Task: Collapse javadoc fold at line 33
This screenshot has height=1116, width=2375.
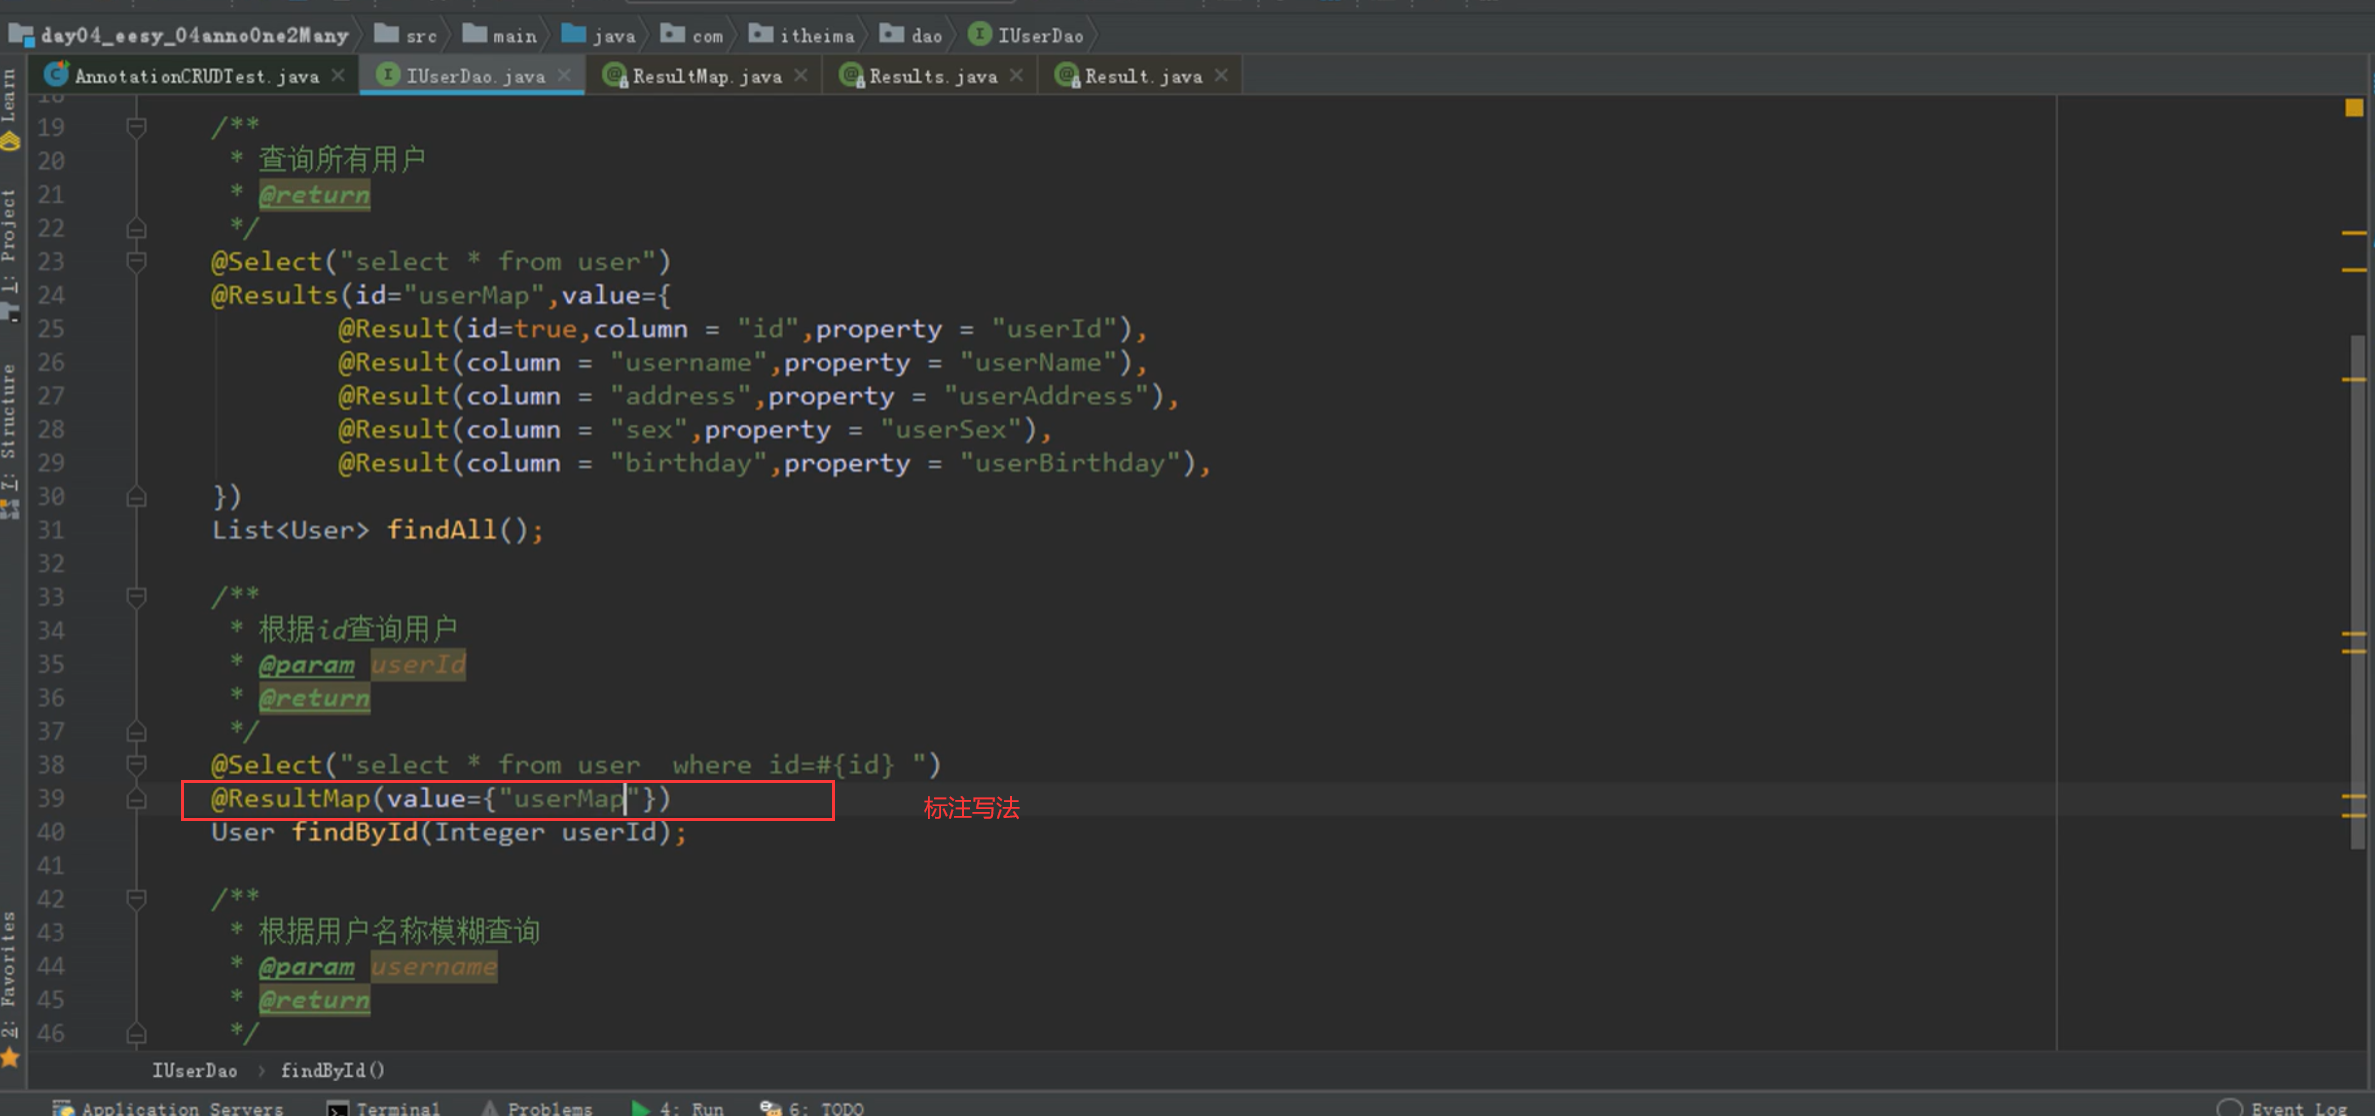Action: 137,597
